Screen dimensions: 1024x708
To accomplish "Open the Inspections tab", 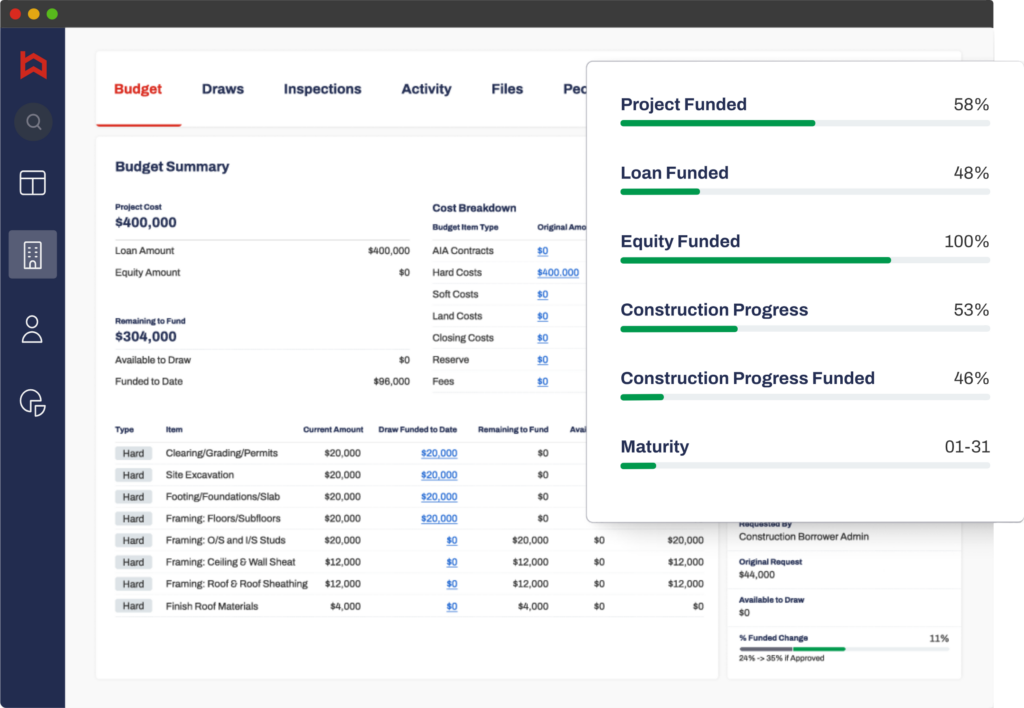I will point(322,89).
